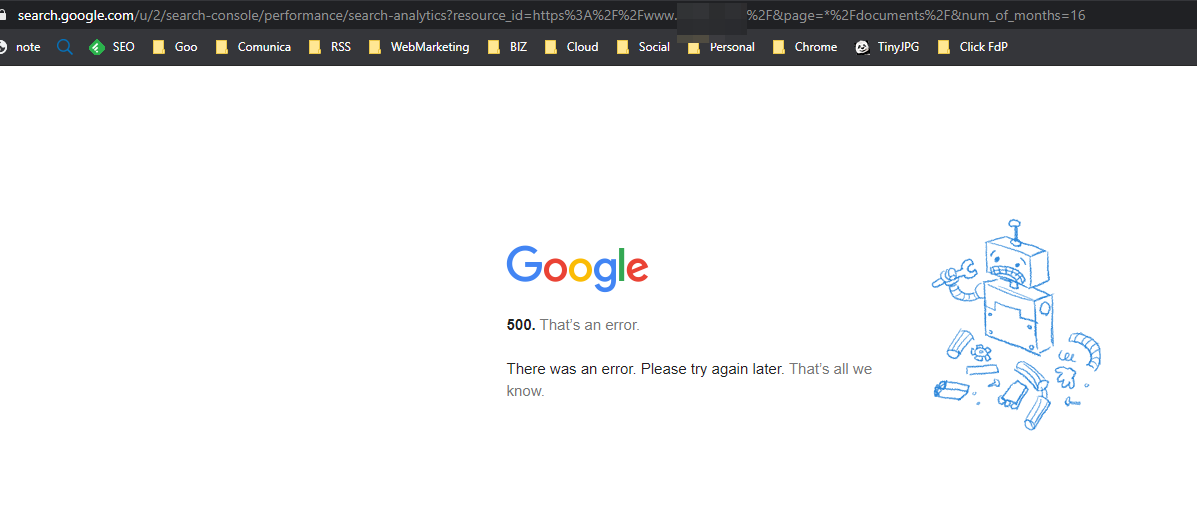The height and width of the screenshot is (526, 1197).
Task: Click the lock icon in the address bar
Action: click(4, 15)
